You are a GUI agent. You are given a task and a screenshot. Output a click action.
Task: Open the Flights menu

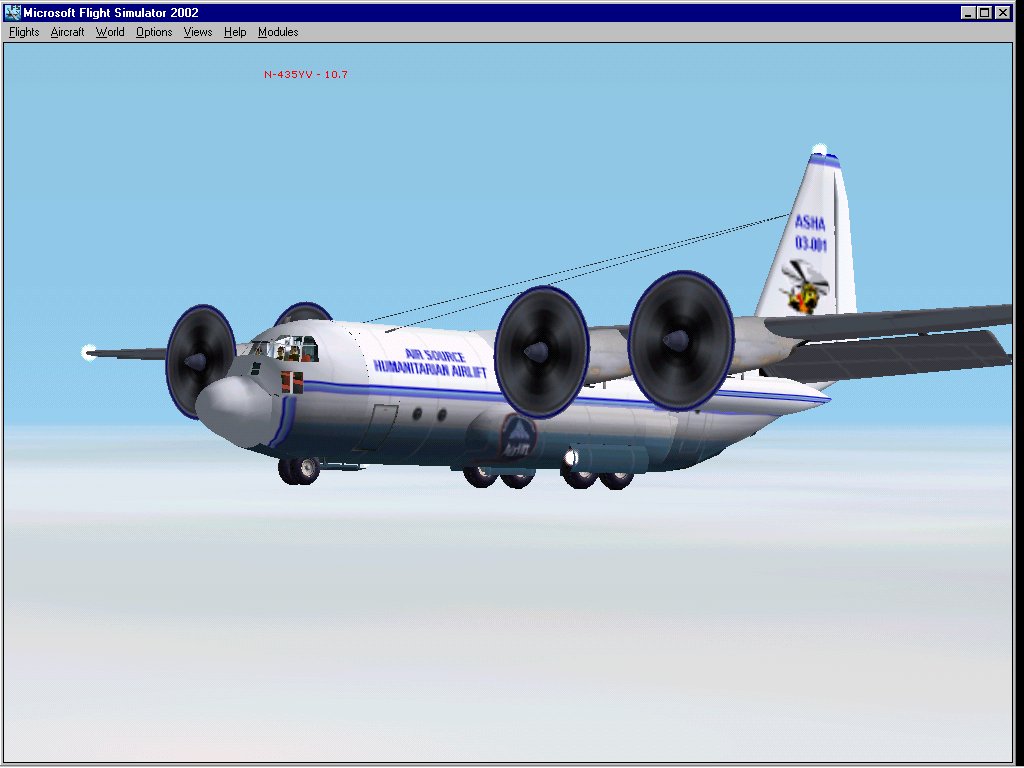[x=24, y=32]
